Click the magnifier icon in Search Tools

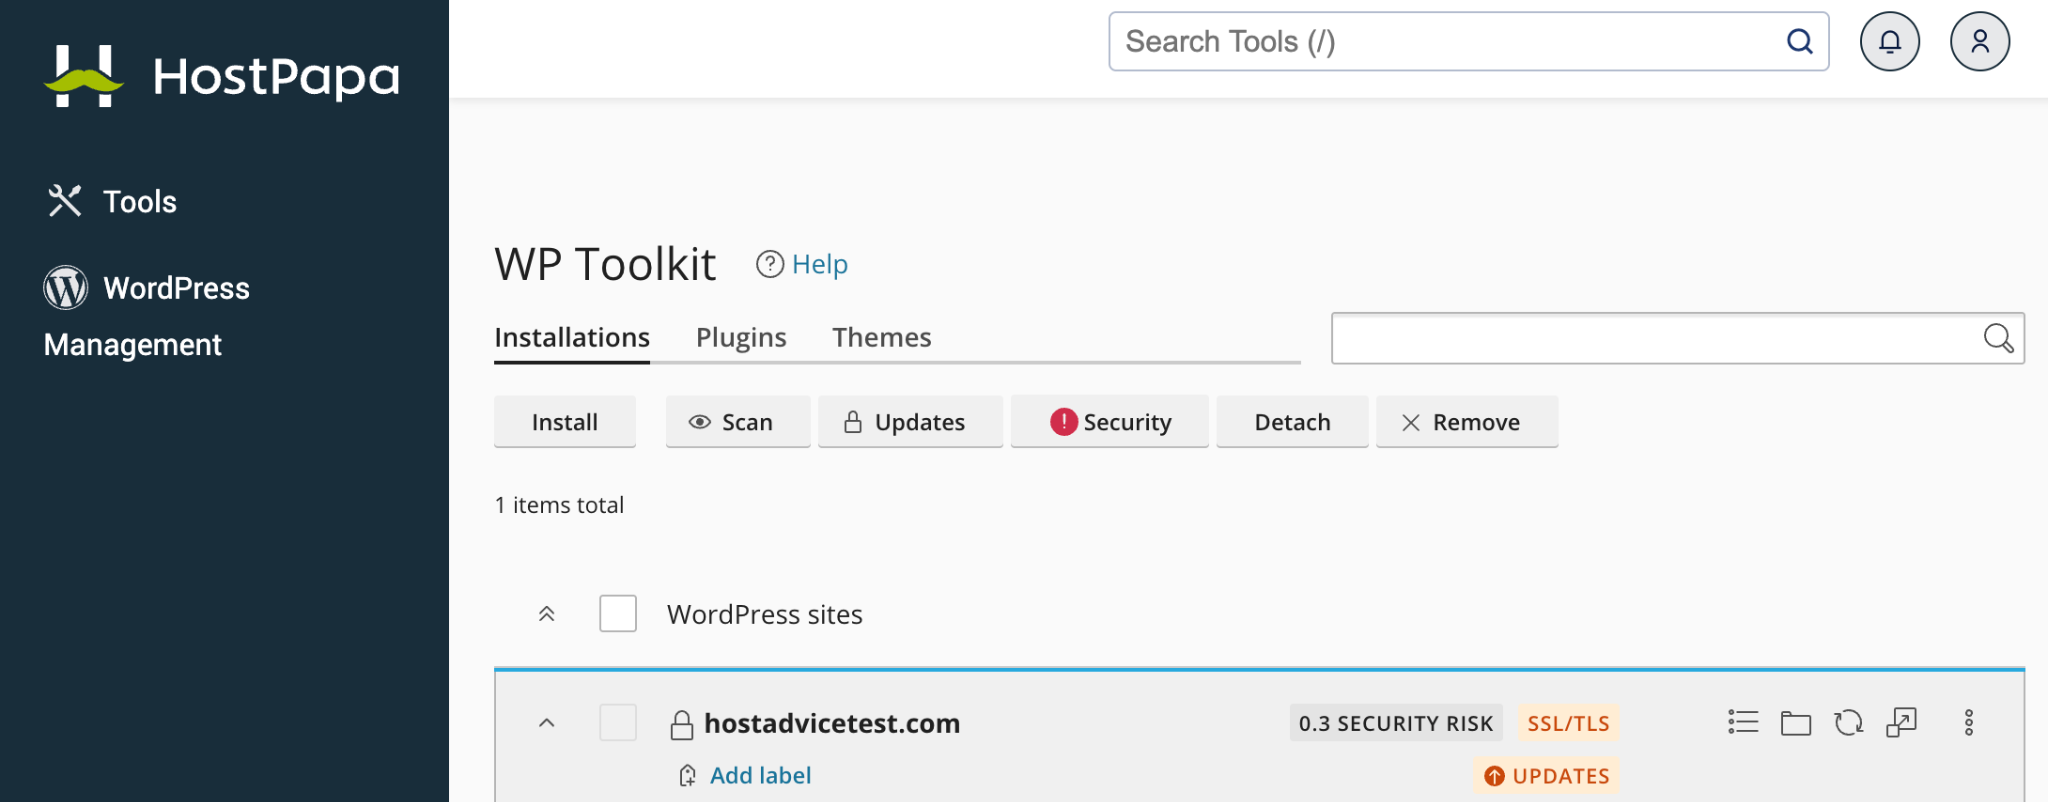click(x=1800, y=42)
